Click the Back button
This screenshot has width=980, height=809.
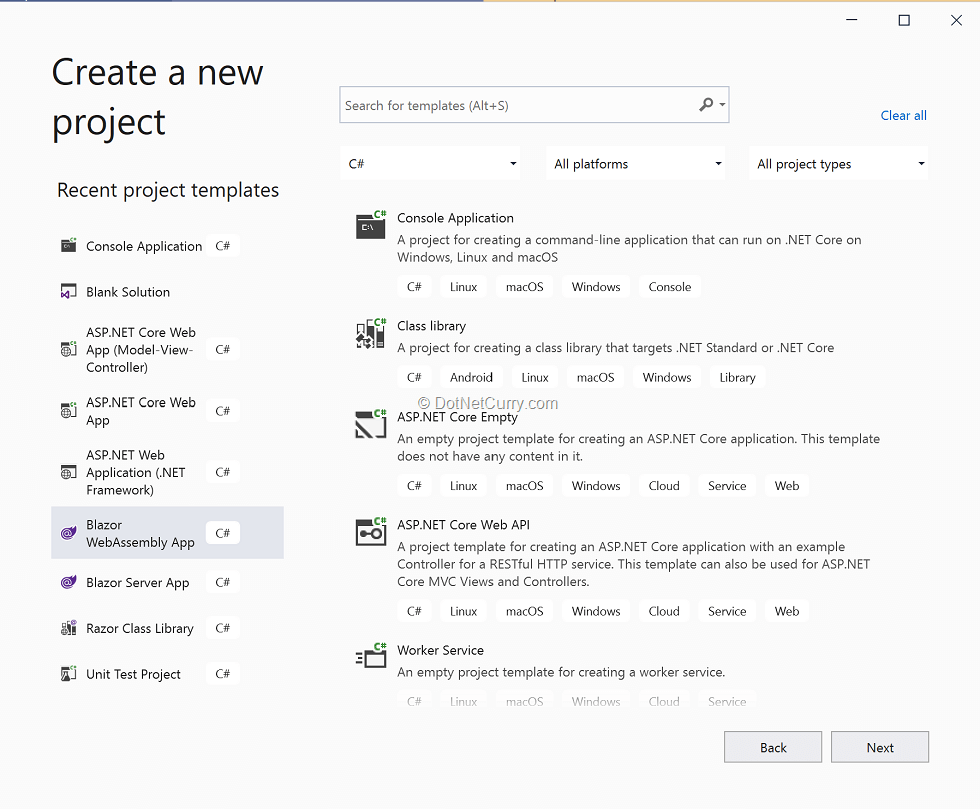coord(773,747)
